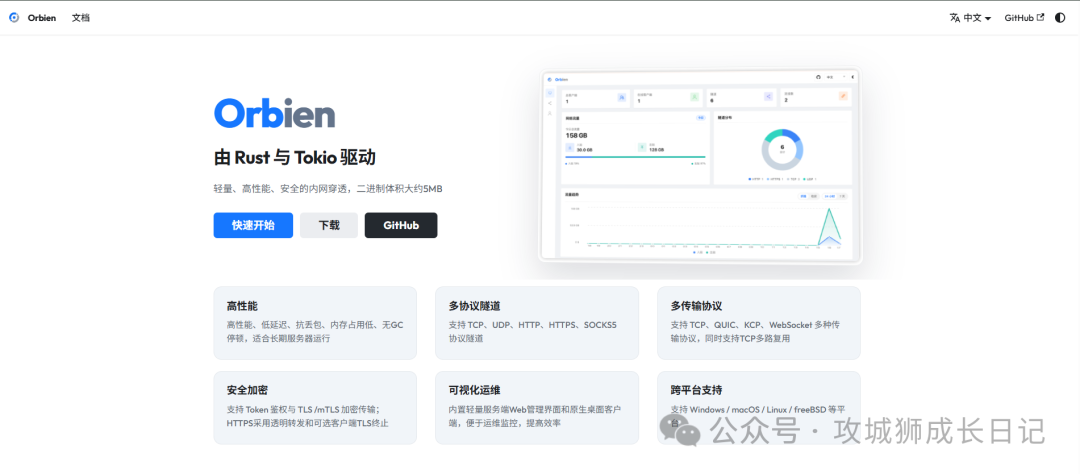Image resolution: width=1080 pixels, height=474 pixels.
Task: Select the 跨平台支持 feature card title
Action: (696, 390)
